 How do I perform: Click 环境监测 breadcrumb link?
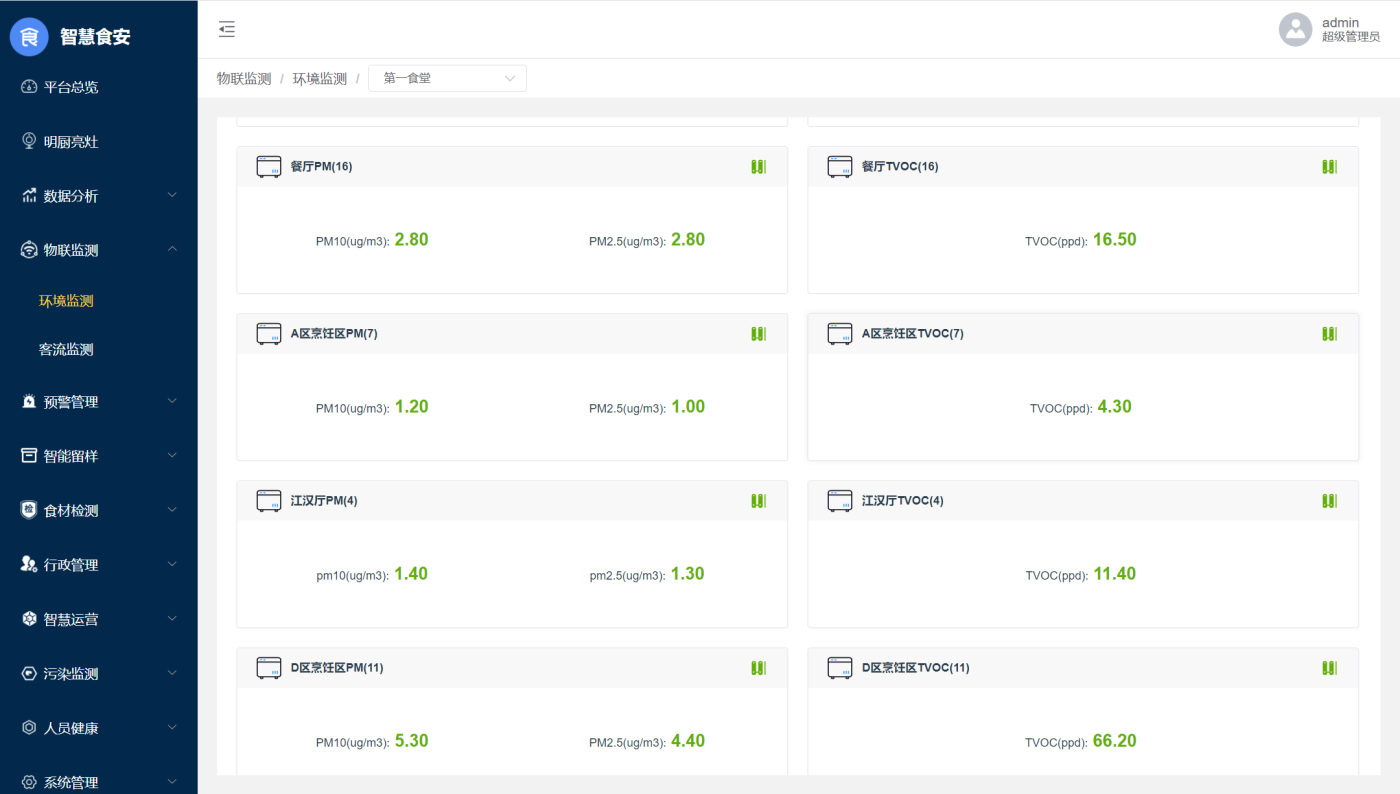point(319,79)
